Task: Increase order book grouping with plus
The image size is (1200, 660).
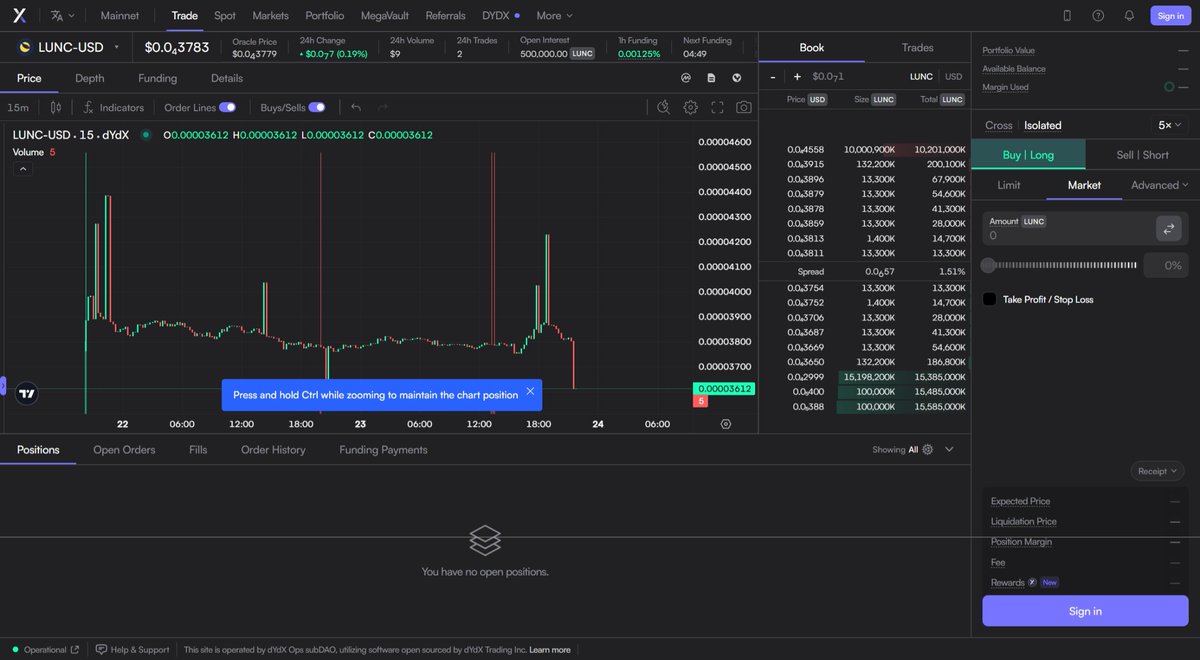Action: [x=797, y=76]
